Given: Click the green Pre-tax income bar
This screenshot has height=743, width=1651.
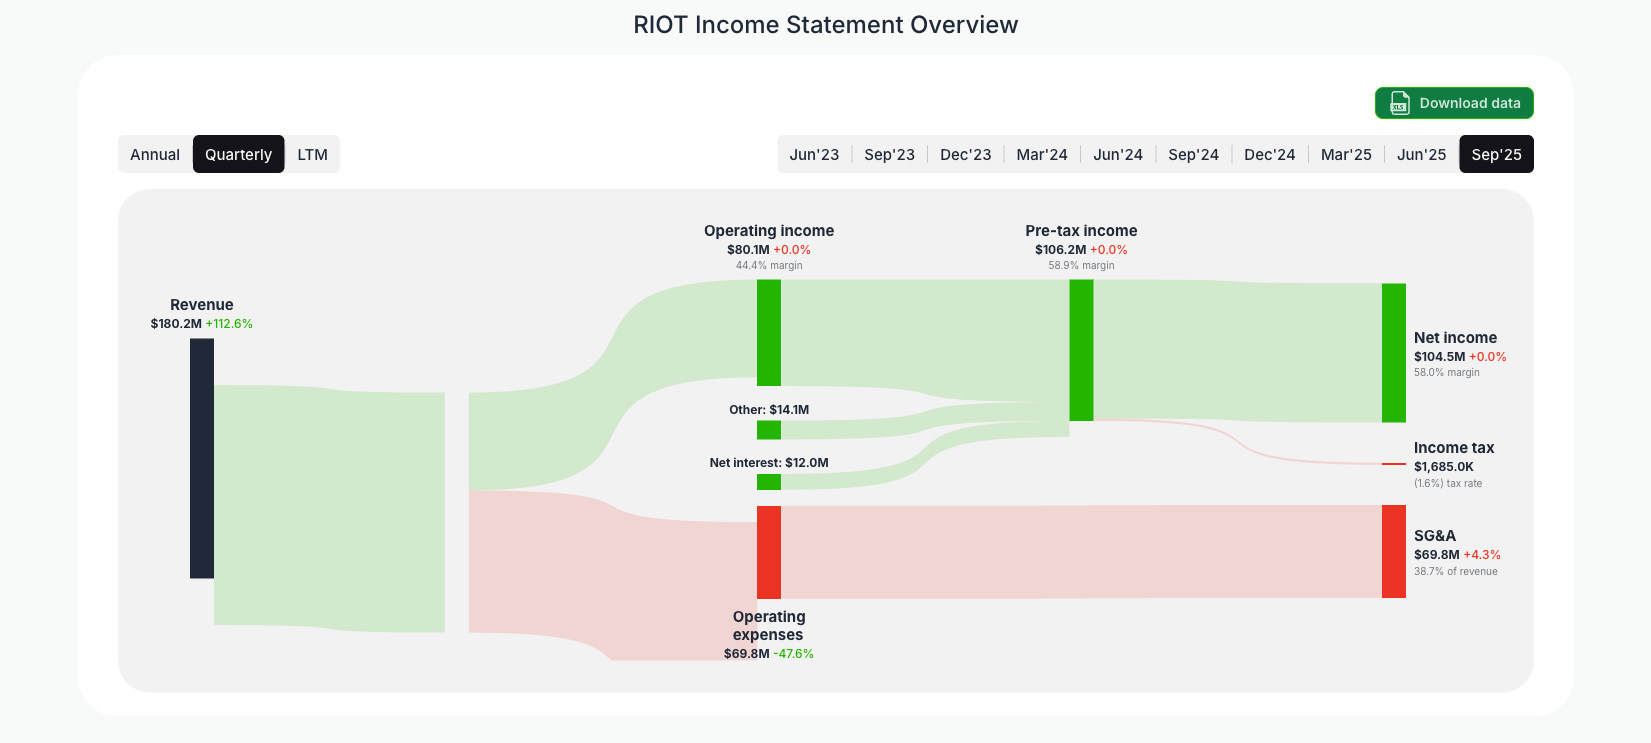Looking at the screenshot, I should (x=1081, y=350).
